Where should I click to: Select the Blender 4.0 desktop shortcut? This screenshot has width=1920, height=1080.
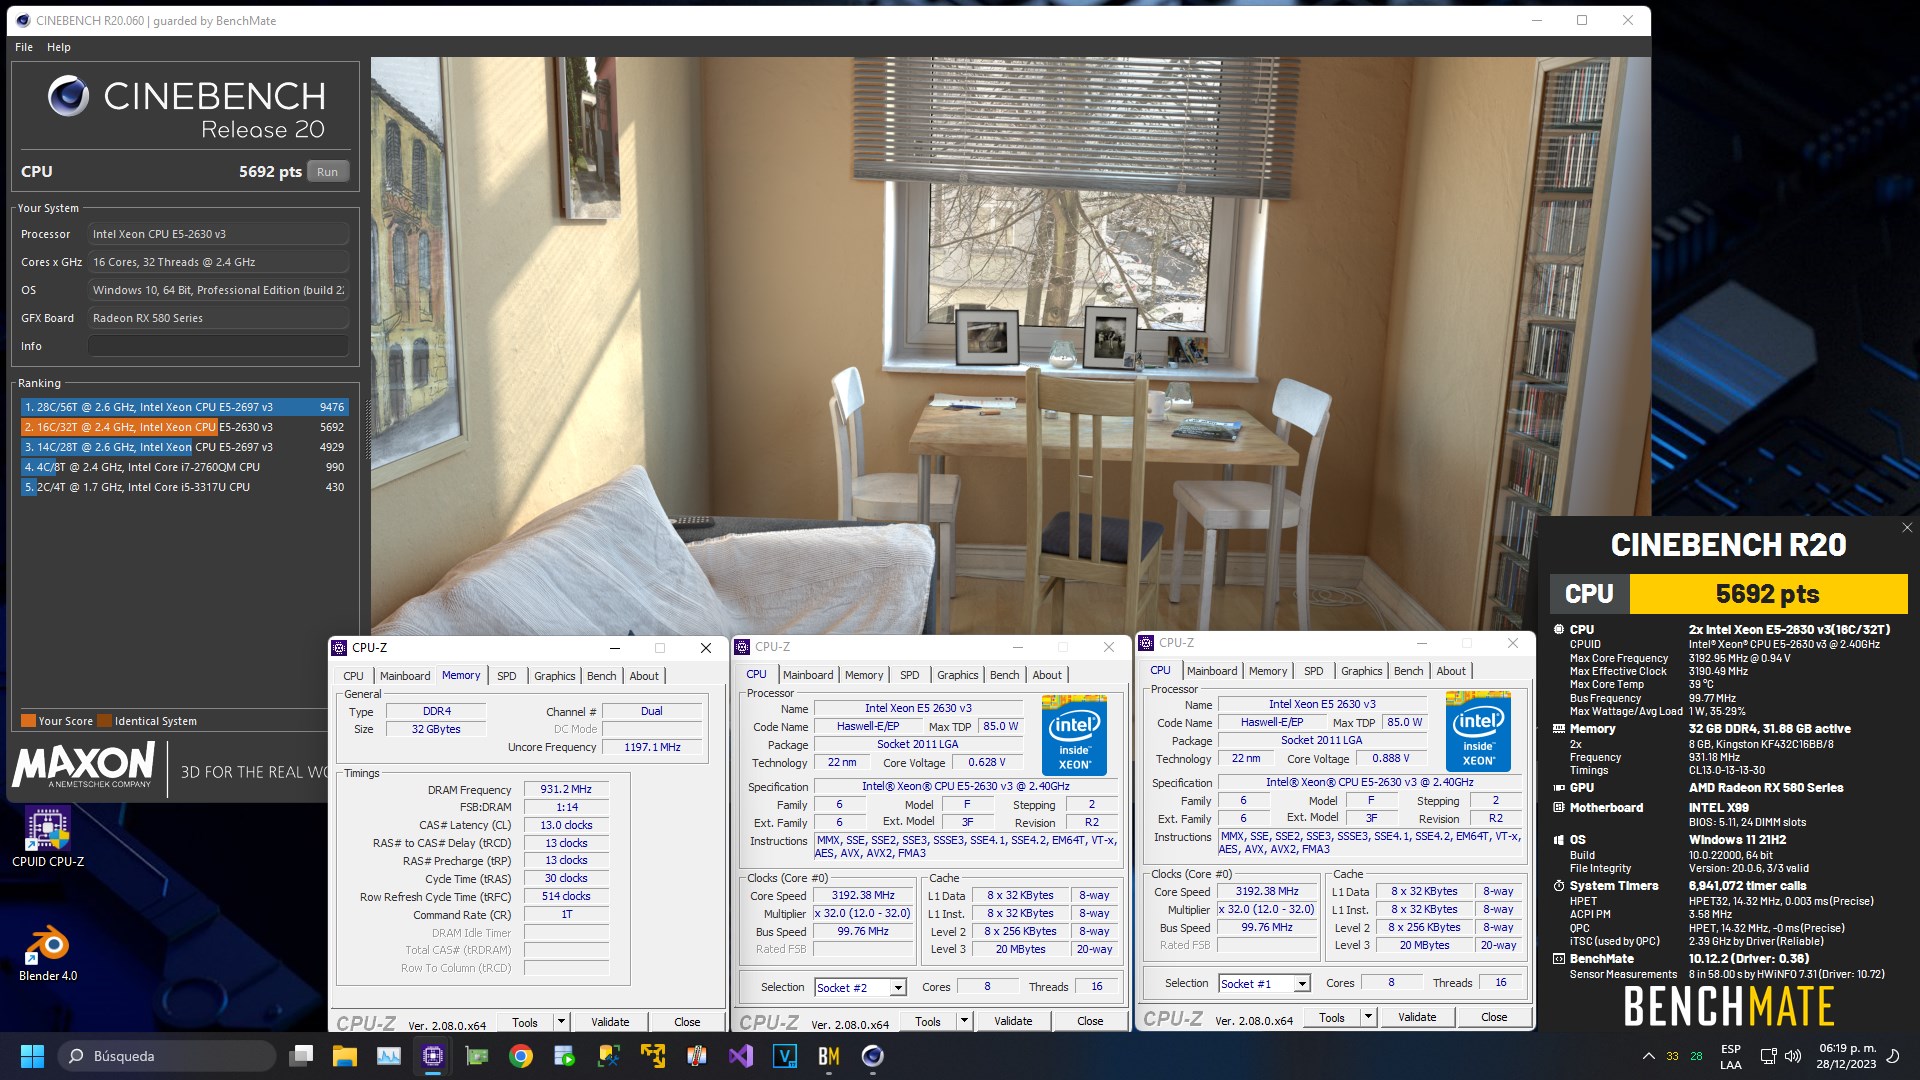pyautogui.click(x=47, y=953)
